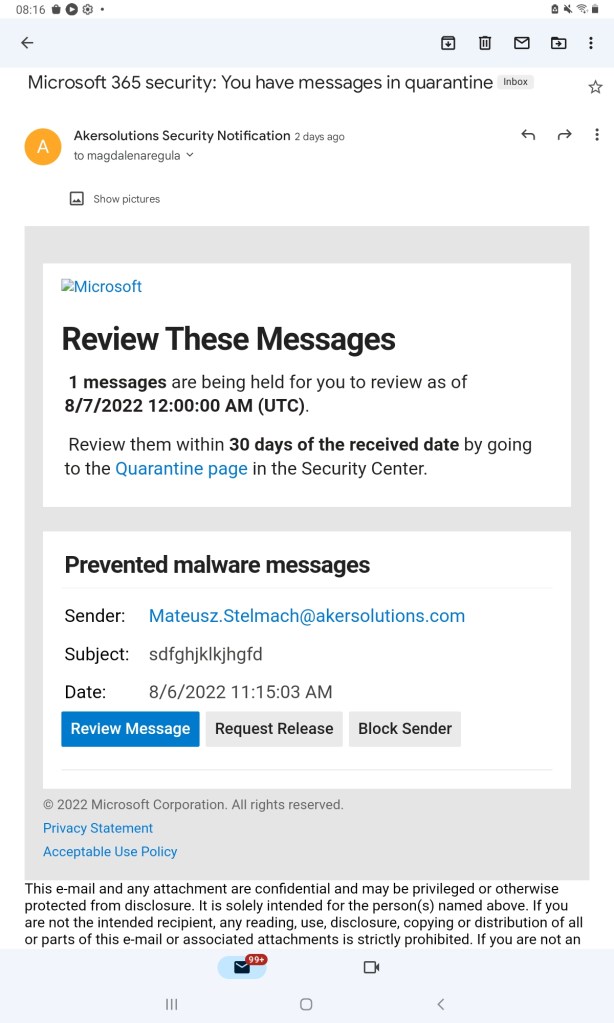Viewport: 614px width, 1023px height.
Task: Star this quarantine email
Action: 595,87
